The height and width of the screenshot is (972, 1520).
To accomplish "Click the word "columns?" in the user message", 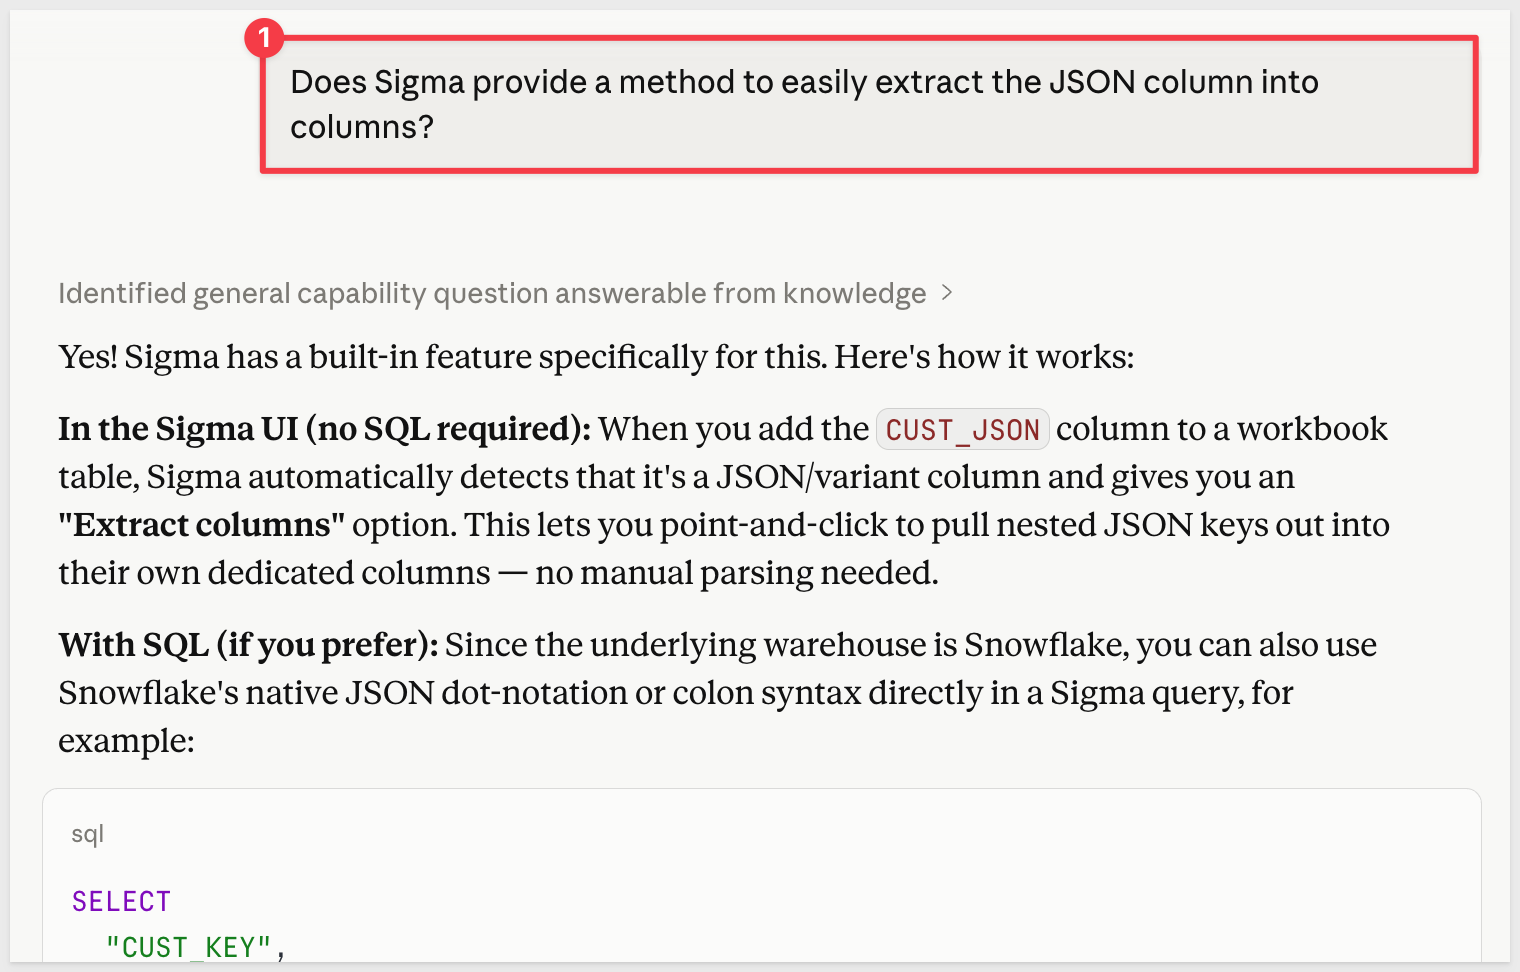I will tap(362, 127).
